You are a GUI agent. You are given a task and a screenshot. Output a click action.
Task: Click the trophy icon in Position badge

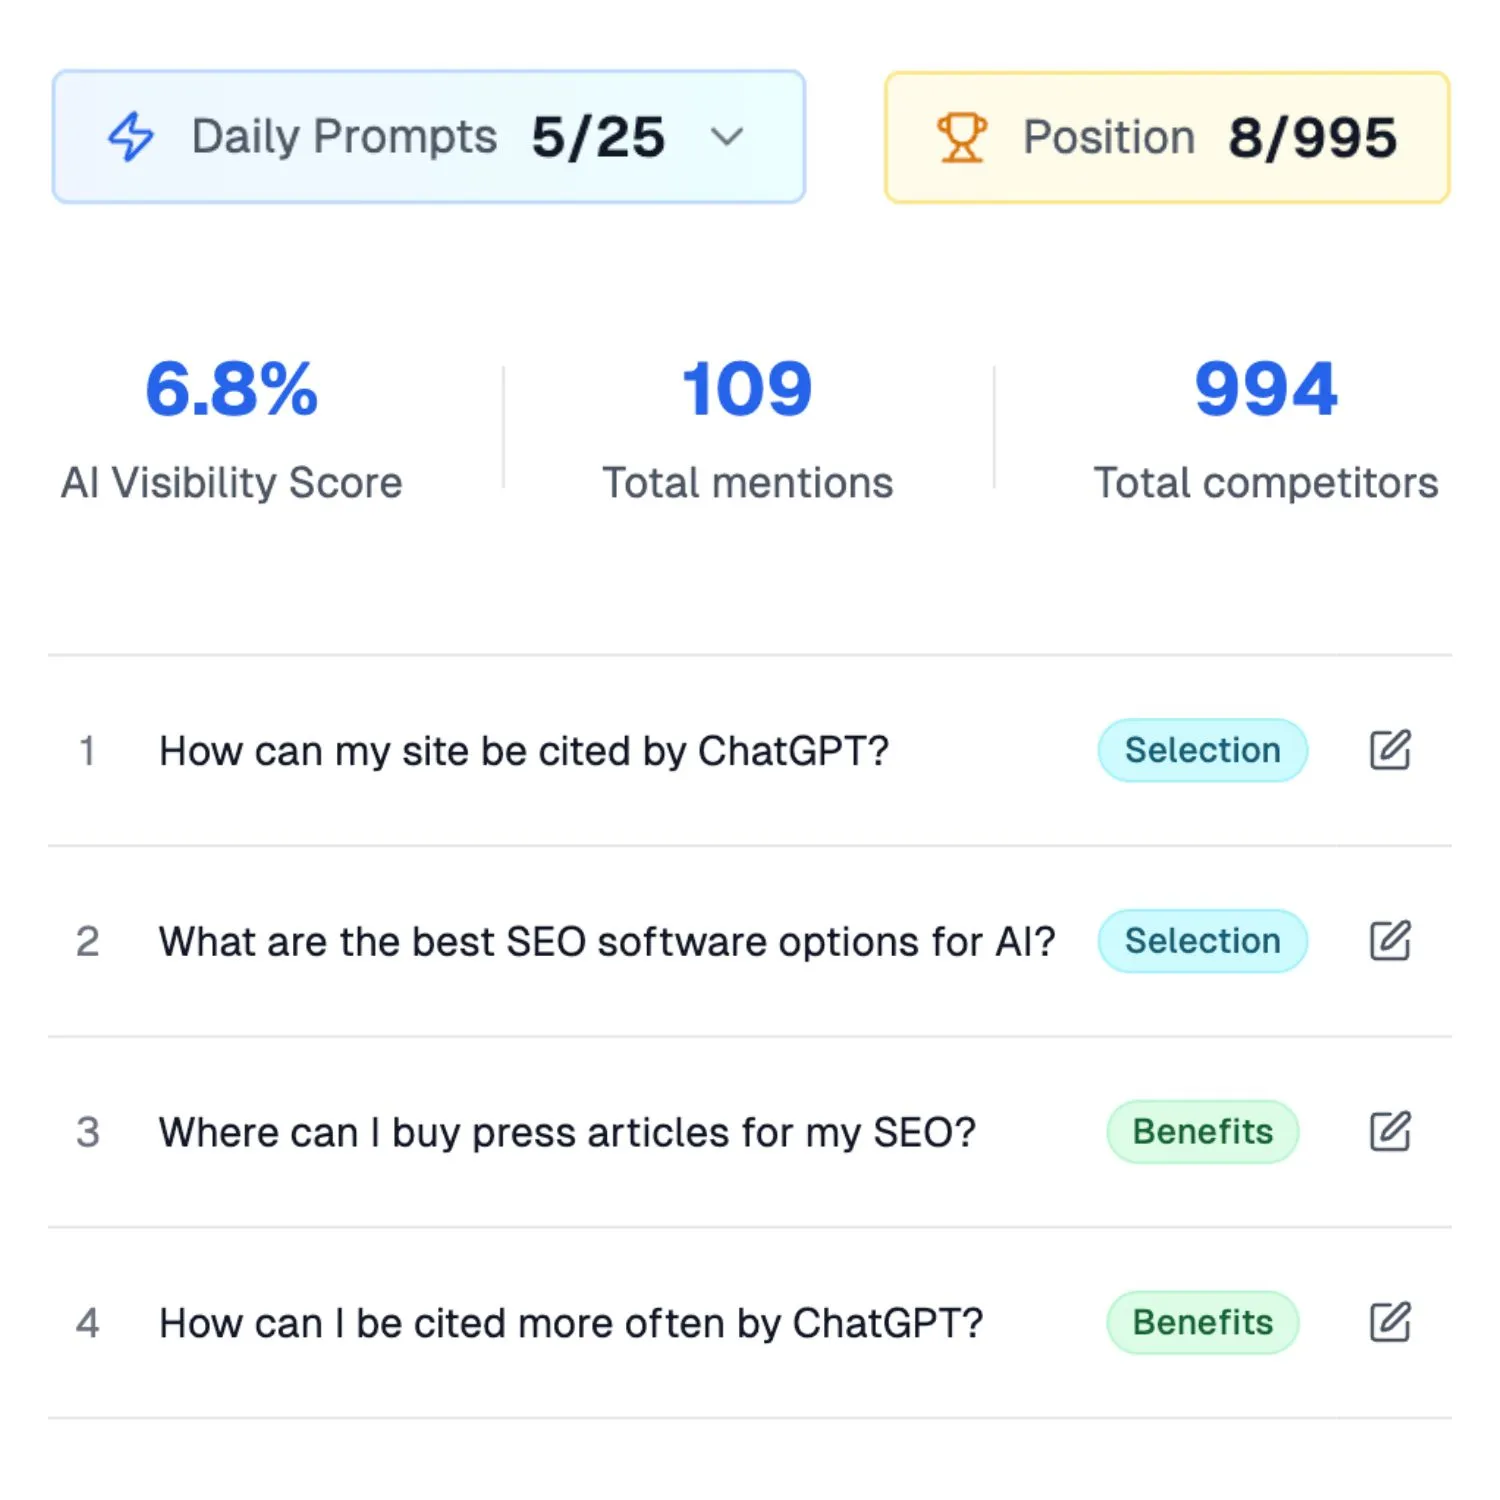pyautogui.click(x=961, y=137)
